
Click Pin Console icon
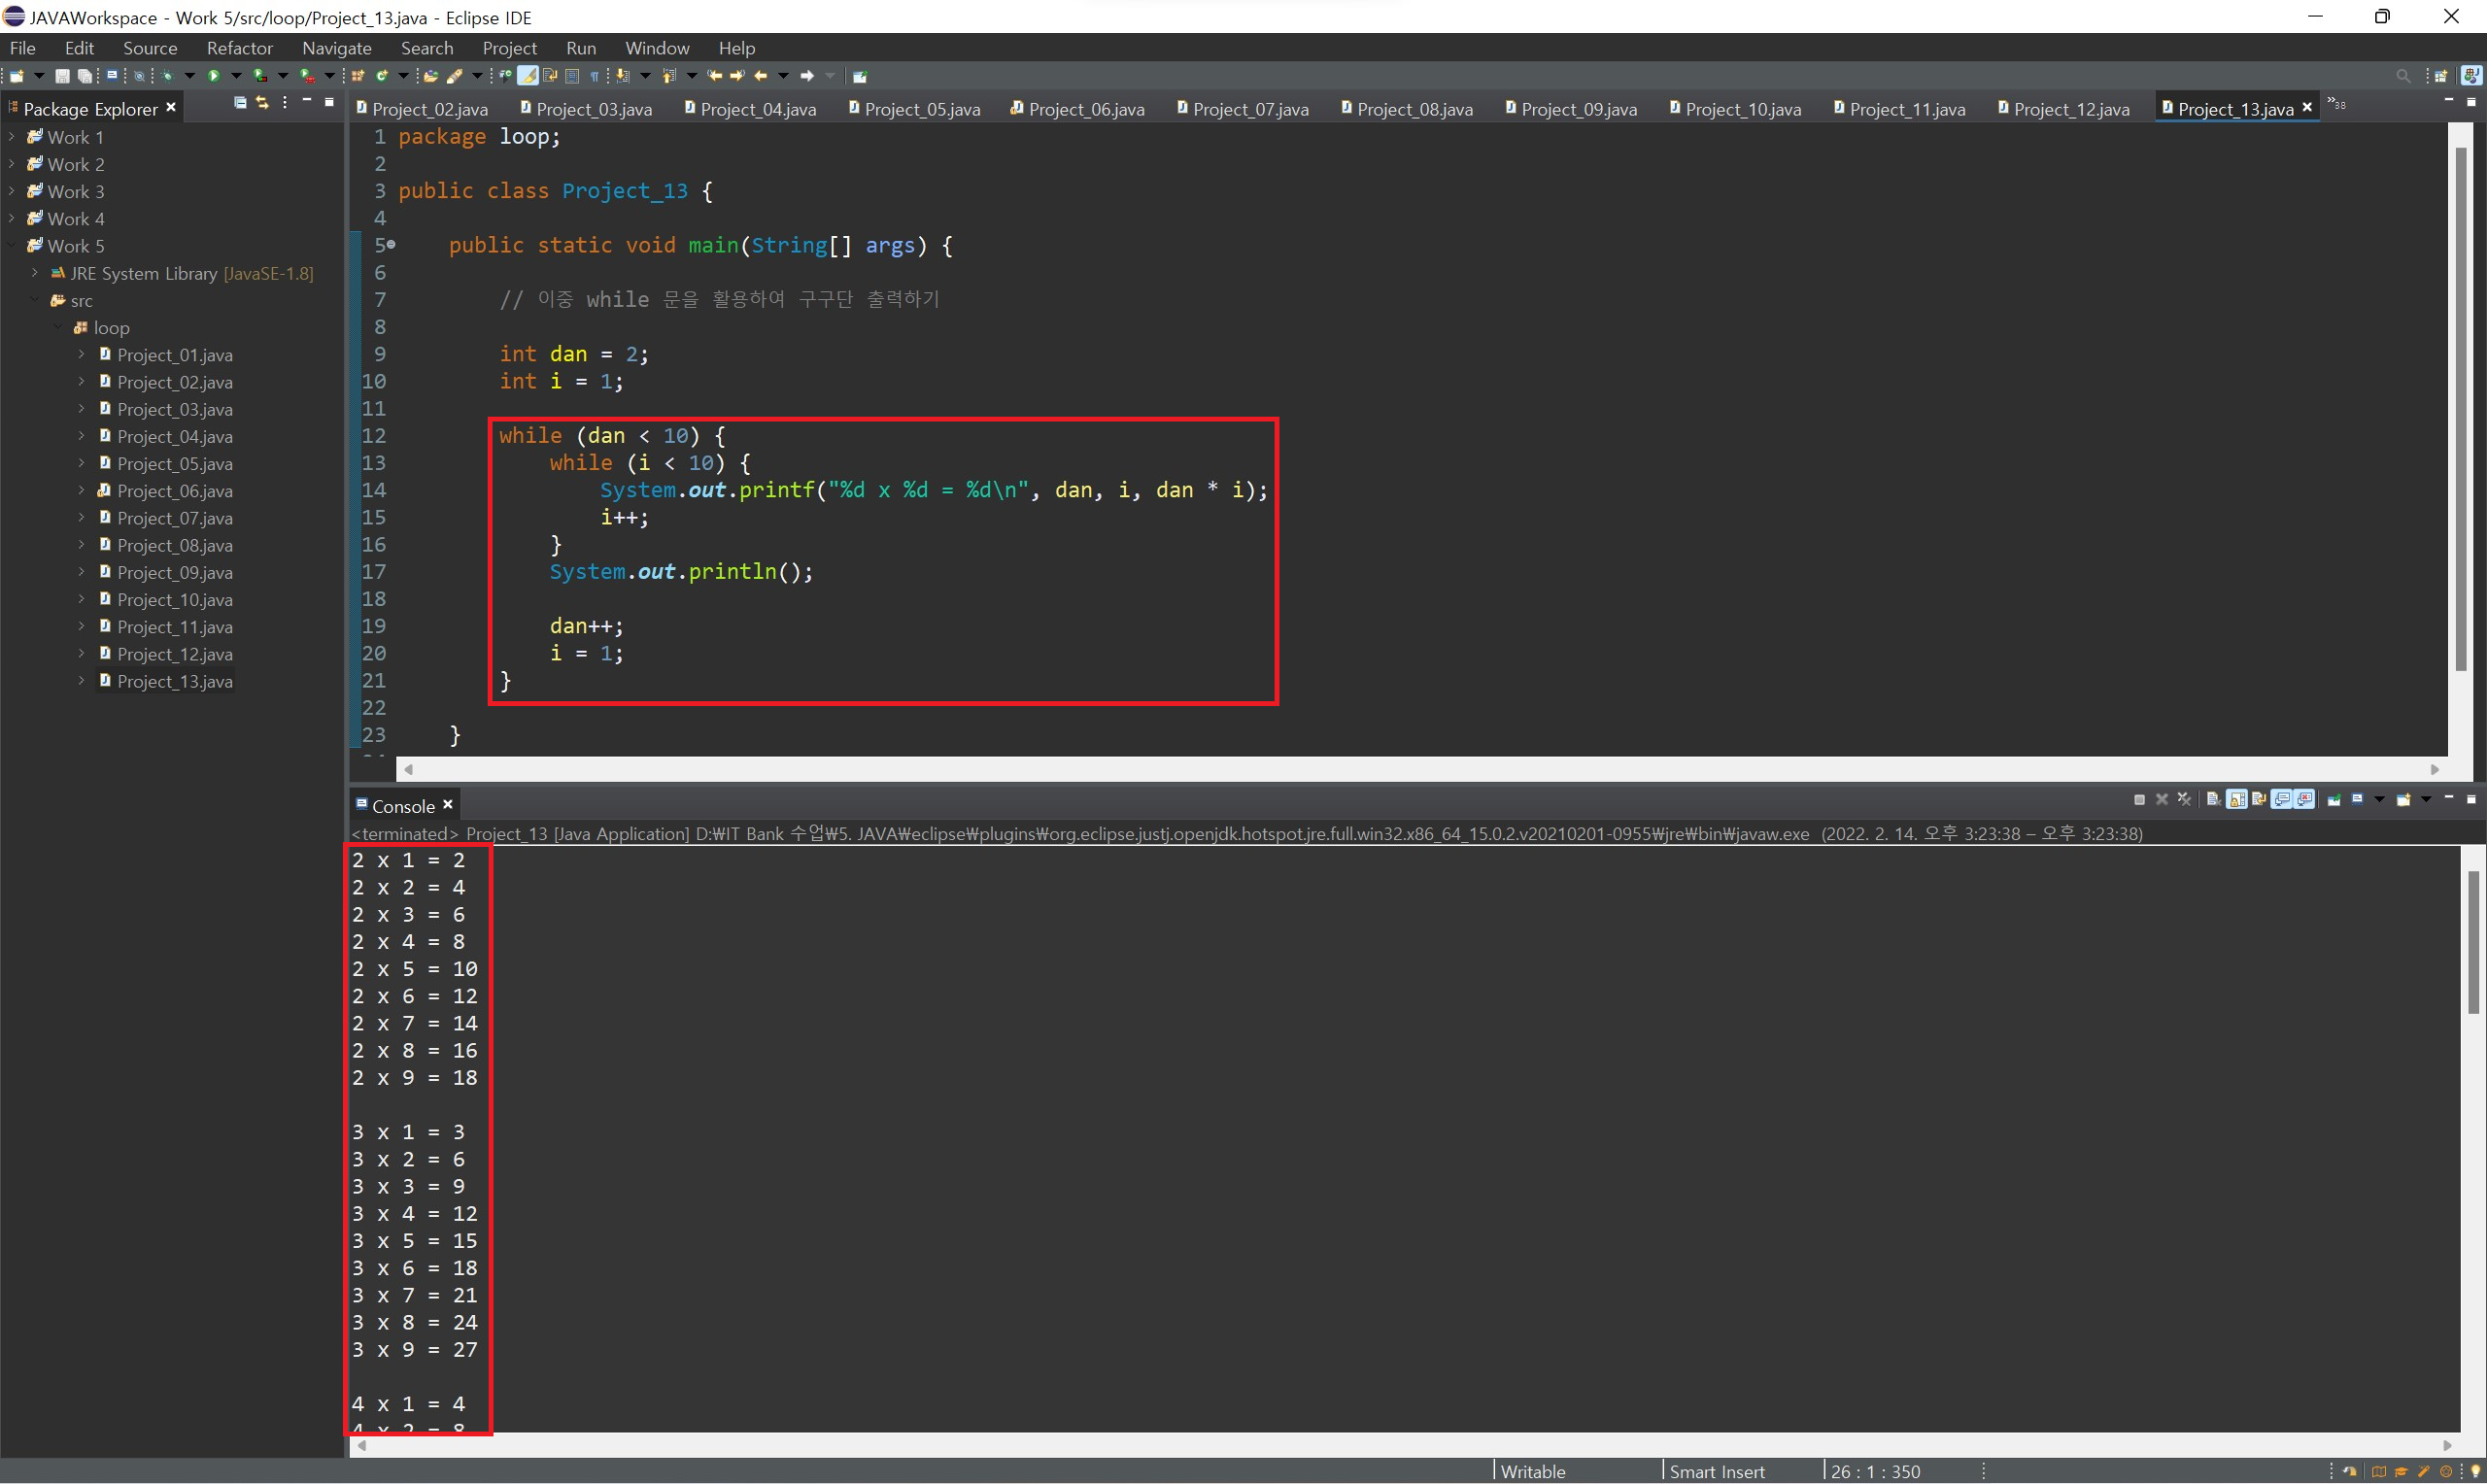click(x=2334, y=800)
